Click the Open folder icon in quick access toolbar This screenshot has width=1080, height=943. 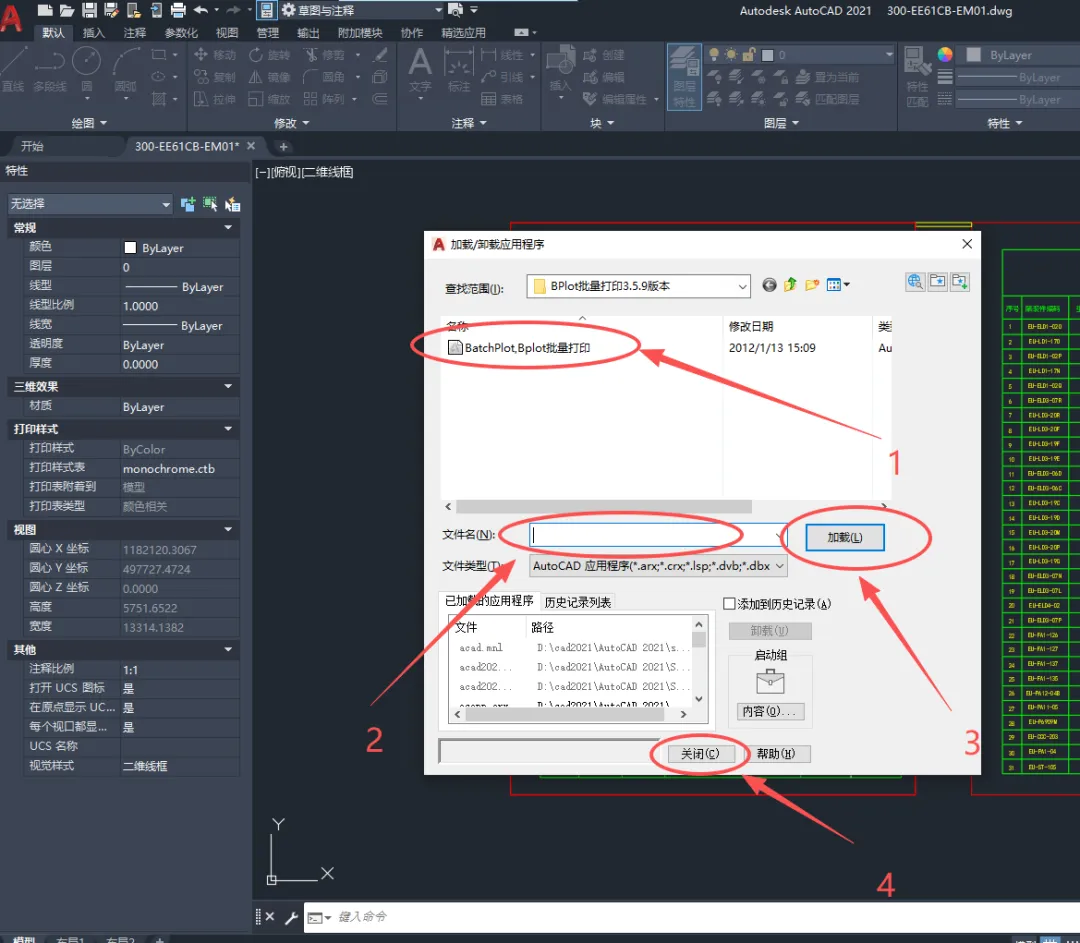pos(66,10)
